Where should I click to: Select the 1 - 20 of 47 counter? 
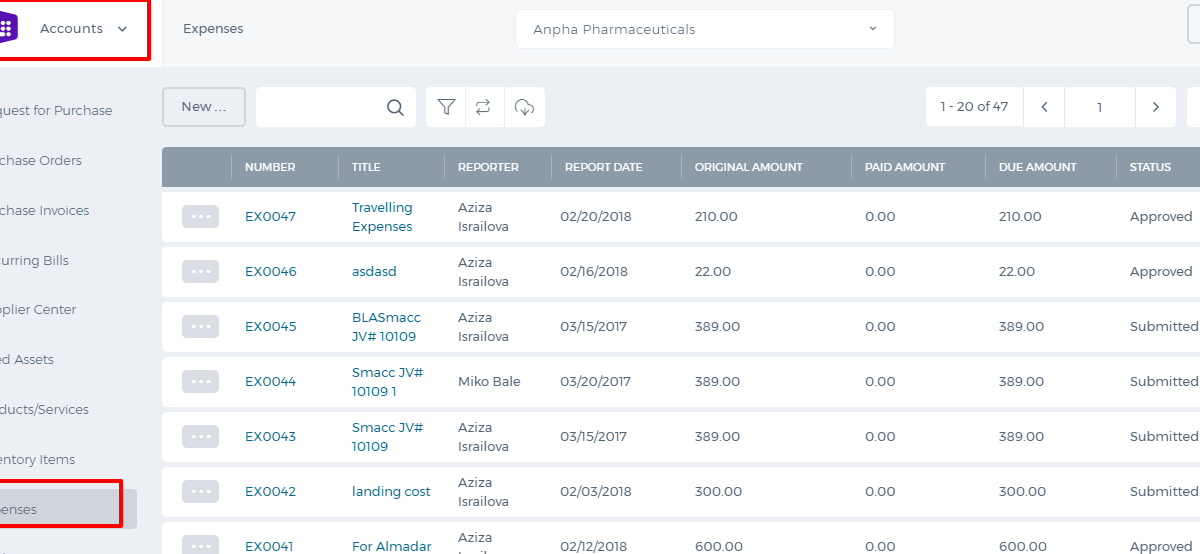pyautogui.click(x=974, y=107)
